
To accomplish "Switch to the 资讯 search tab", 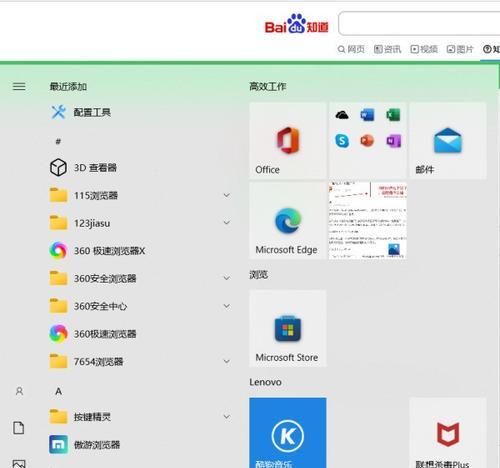I will click(388, 49).
